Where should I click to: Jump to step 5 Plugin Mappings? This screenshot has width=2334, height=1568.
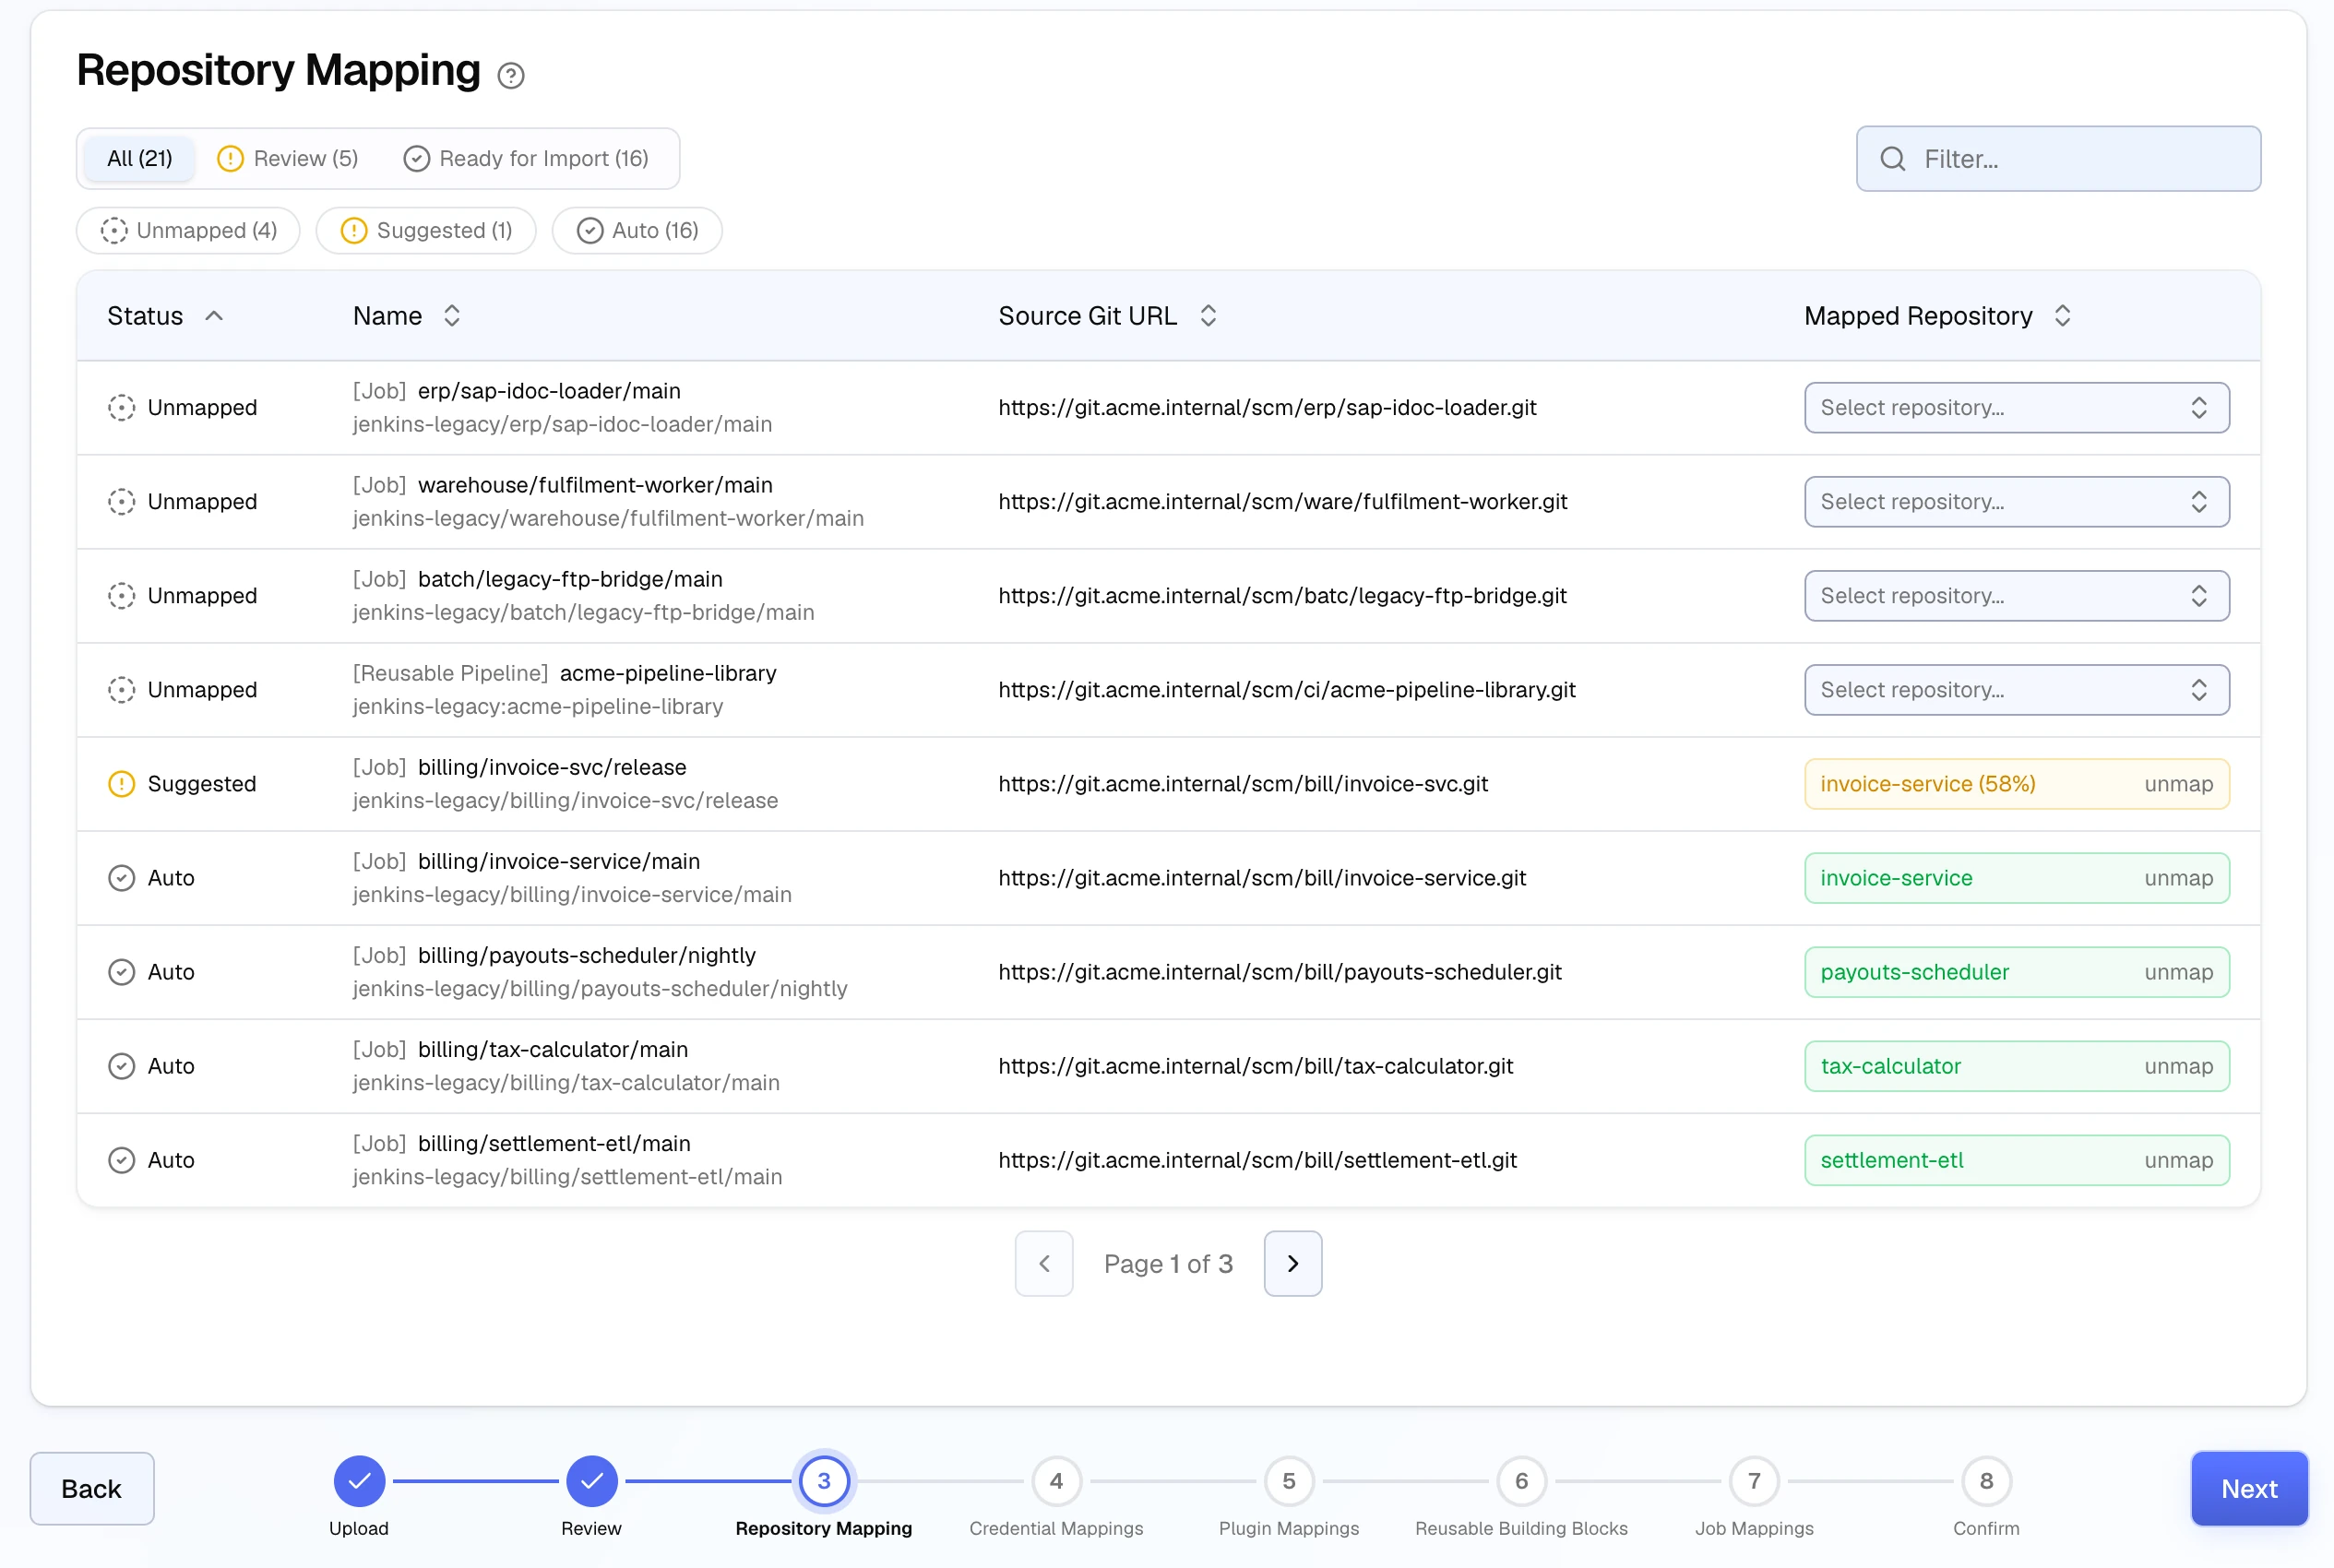click(x=1289, y=1481)
